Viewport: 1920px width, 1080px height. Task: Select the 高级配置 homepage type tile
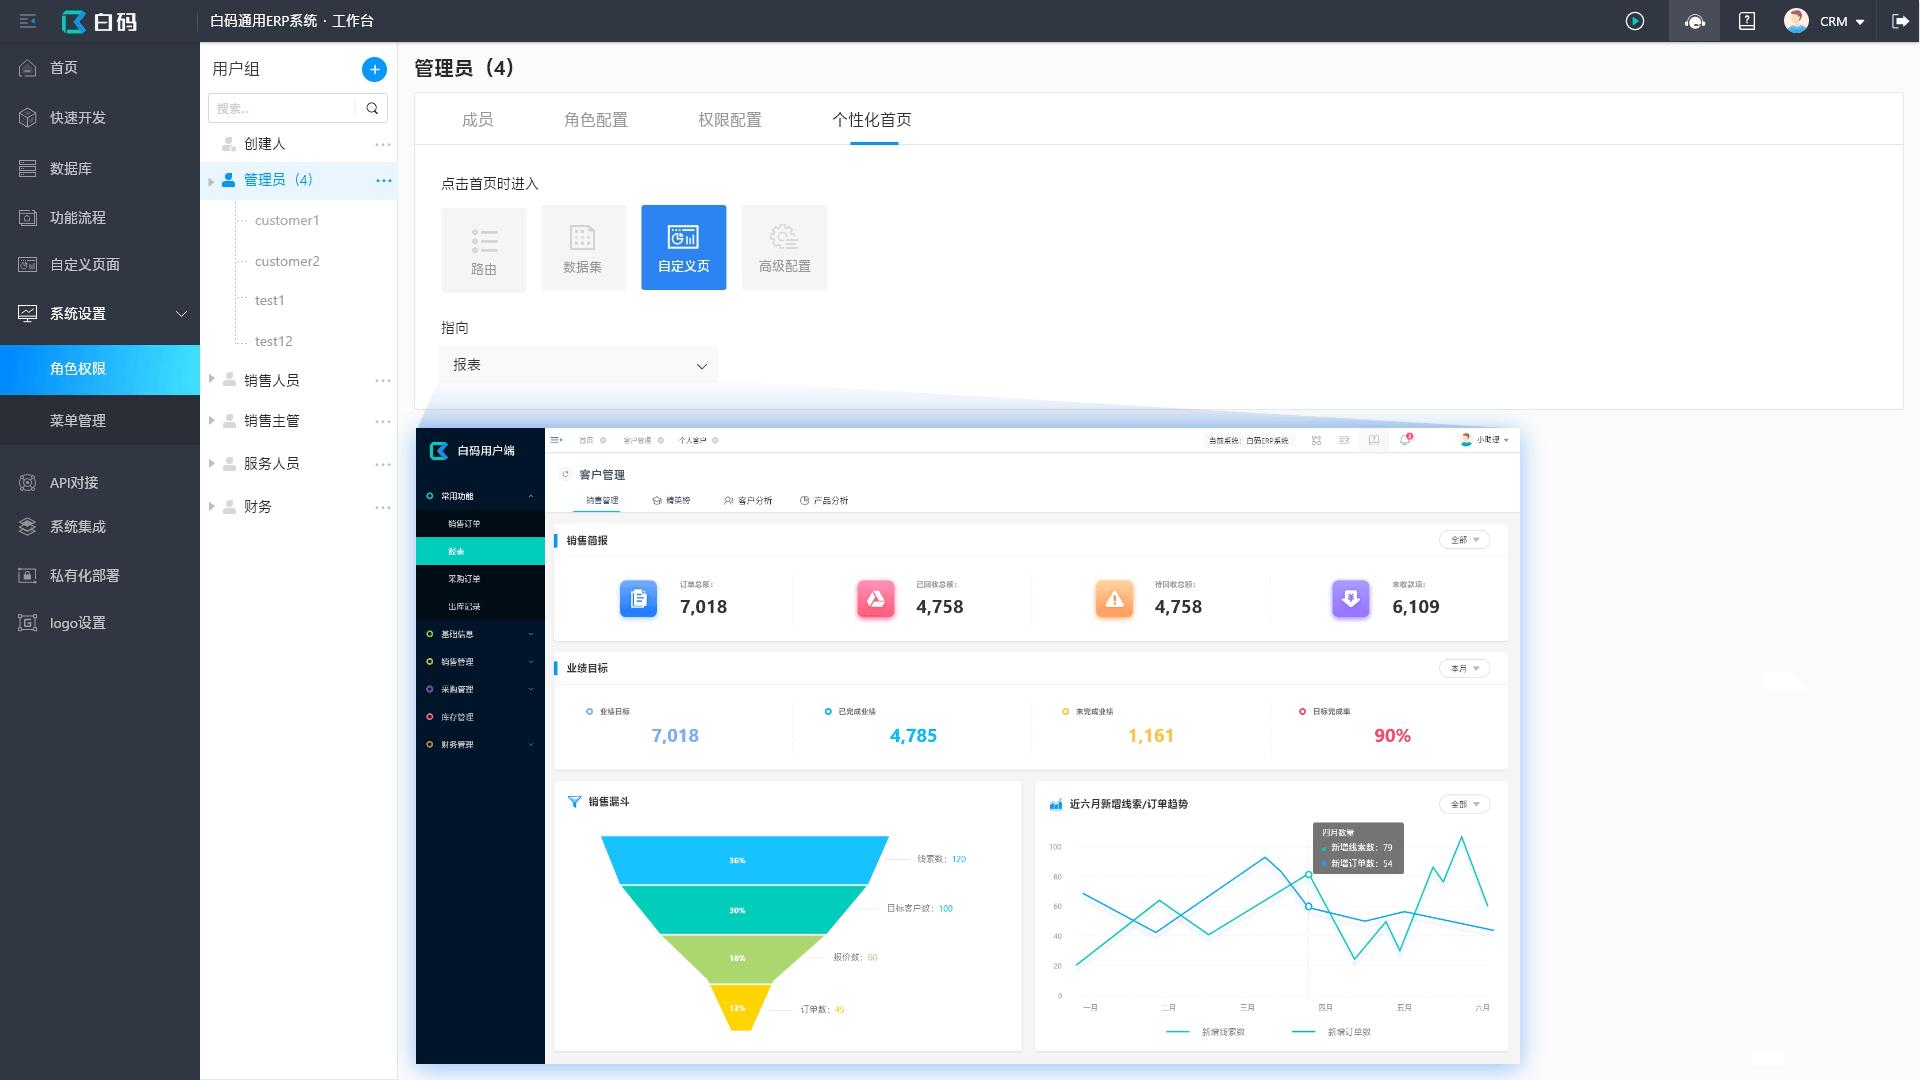[x=784, y=248]
